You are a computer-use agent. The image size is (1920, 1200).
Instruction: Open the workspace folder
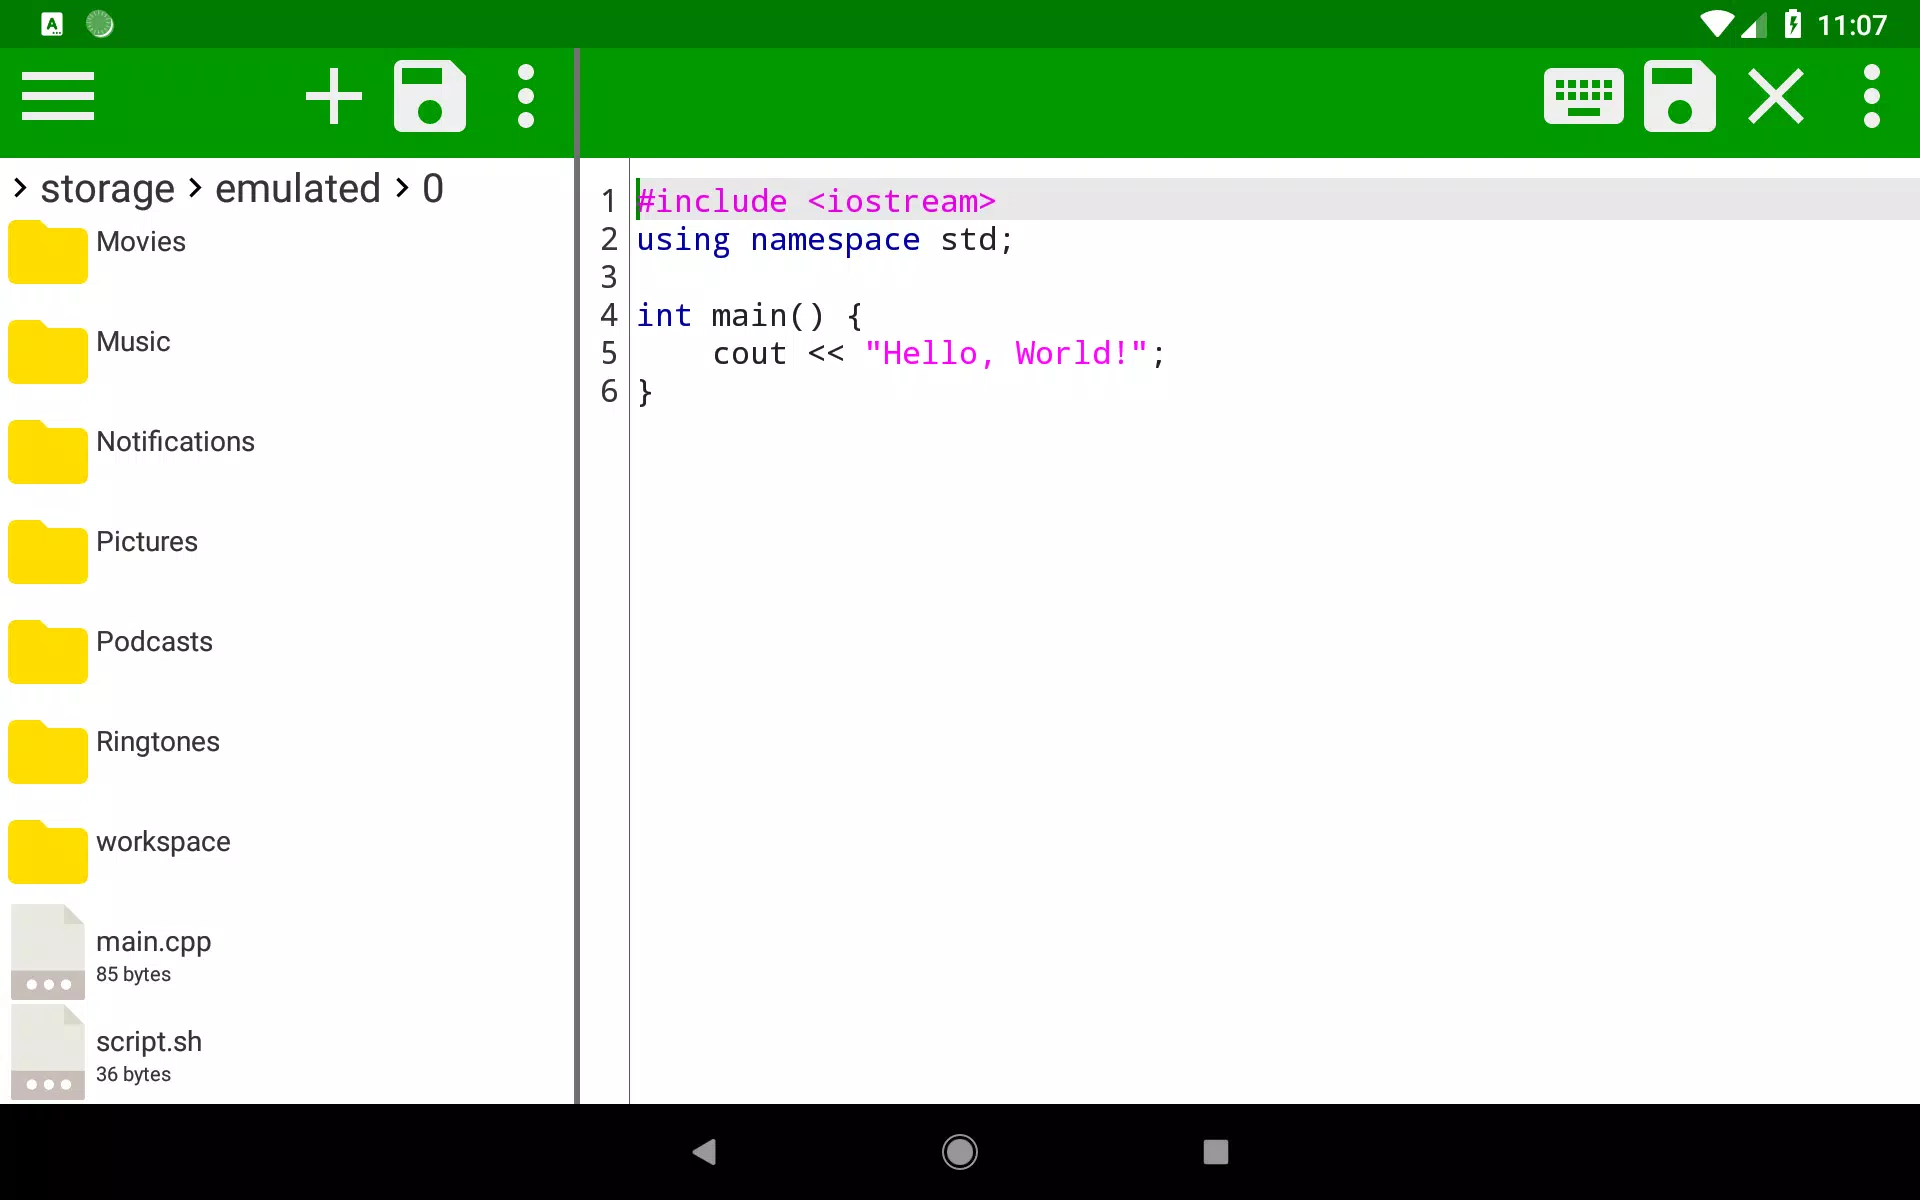[287, 850]
